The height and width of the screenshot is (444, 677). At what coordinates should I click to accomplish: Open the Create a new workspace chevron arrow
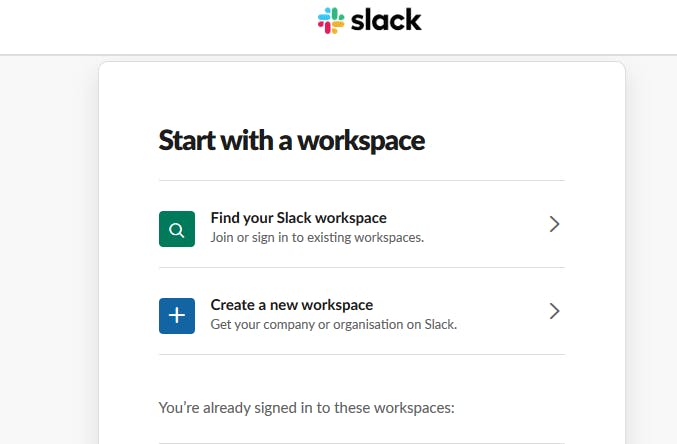pos(555,311)
